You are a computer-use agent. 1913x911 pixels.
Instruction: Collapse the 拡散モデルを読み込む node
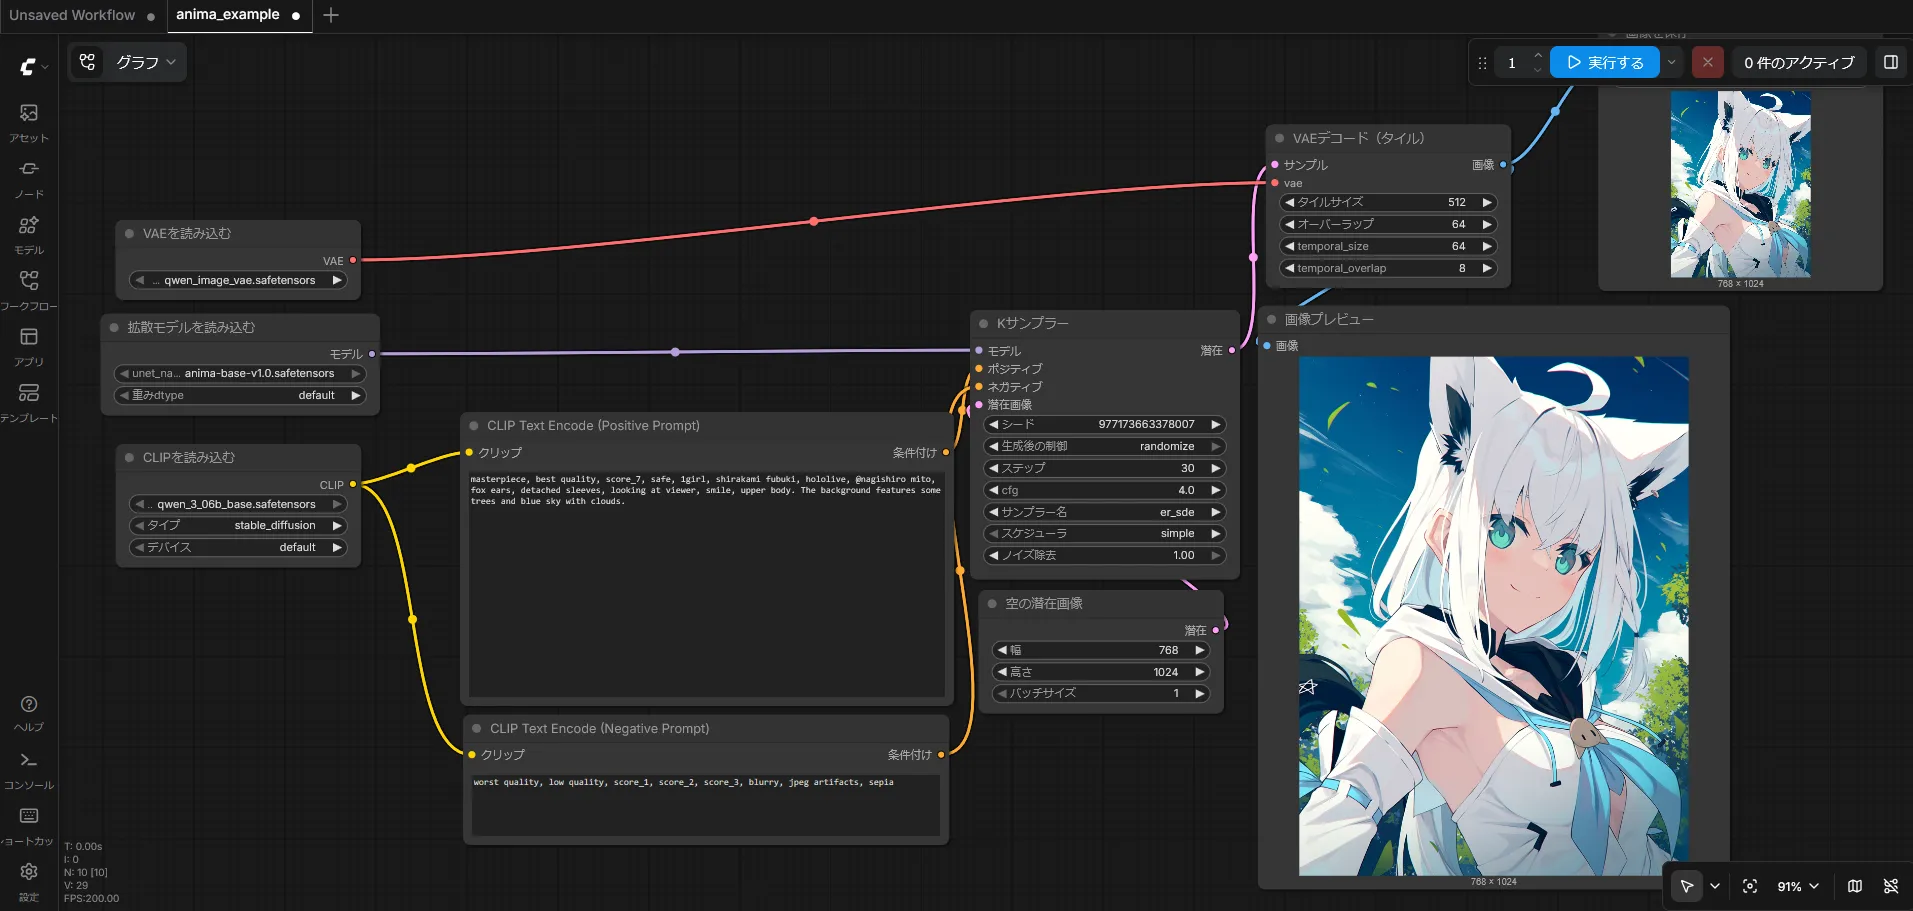[114, 328]
